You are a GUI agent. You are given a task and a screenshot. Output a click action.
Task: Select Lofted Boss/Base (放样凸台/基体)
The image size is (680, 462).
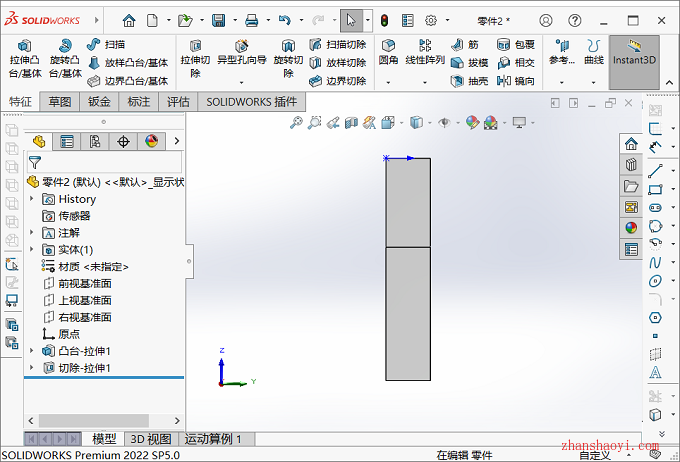tap(128, 63)
